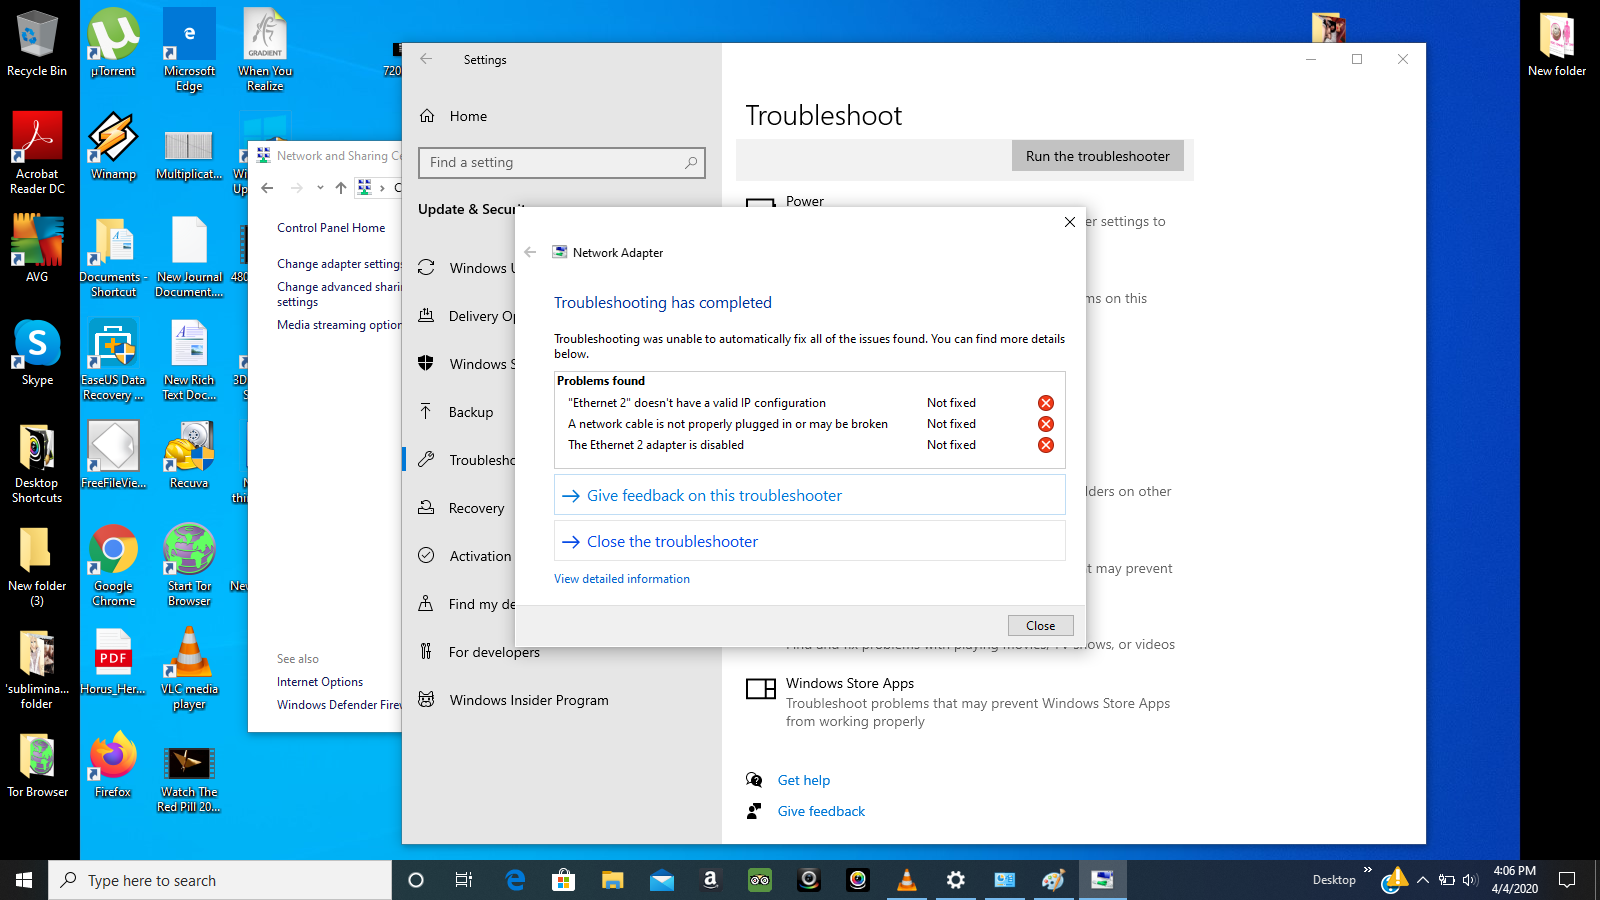
Task: Select Activation in Settings sidebar
Action: click(480, 556)
